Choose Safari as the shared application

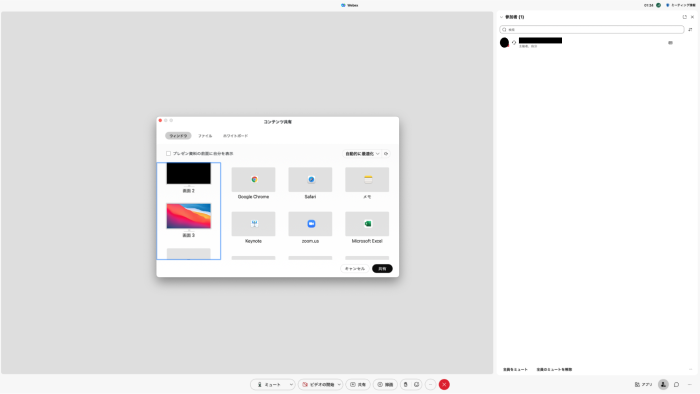310,180
